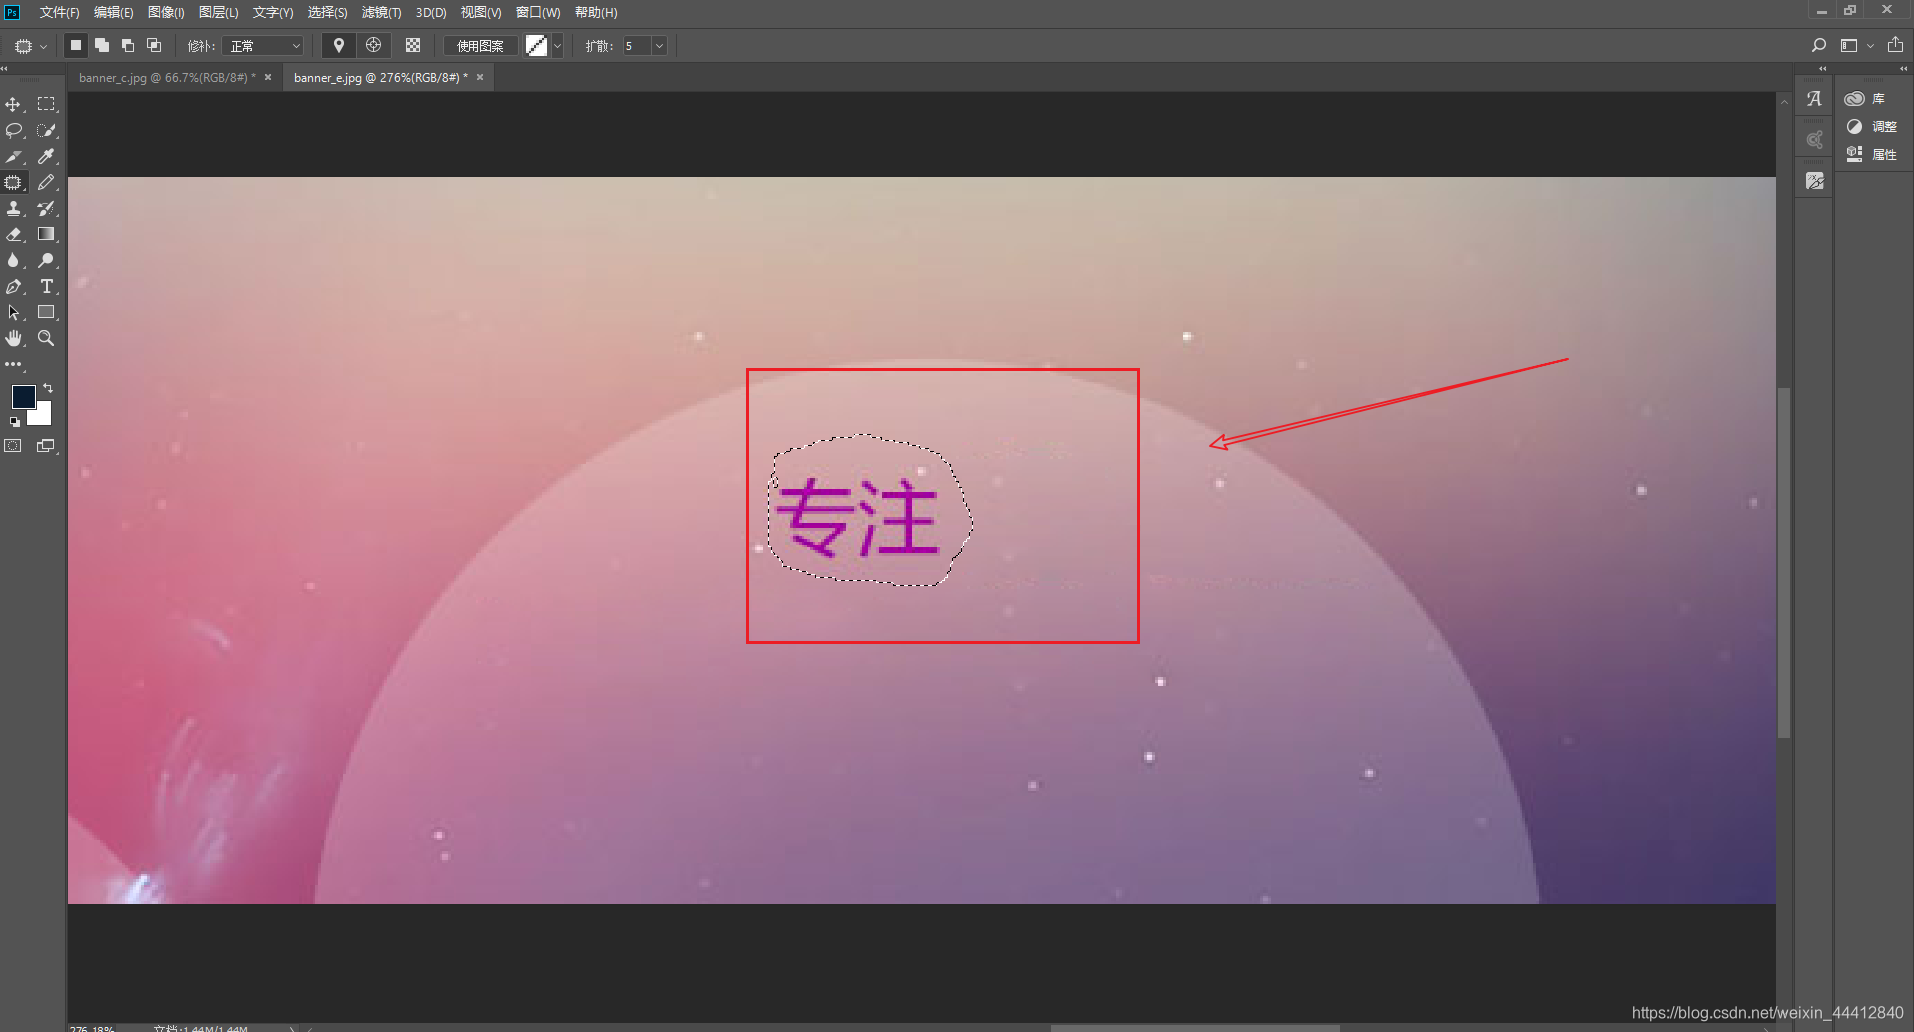This screenshot has width=1914, height=1032.
Task: Select the Lasso tool
Action: click(x=14, y=130)
